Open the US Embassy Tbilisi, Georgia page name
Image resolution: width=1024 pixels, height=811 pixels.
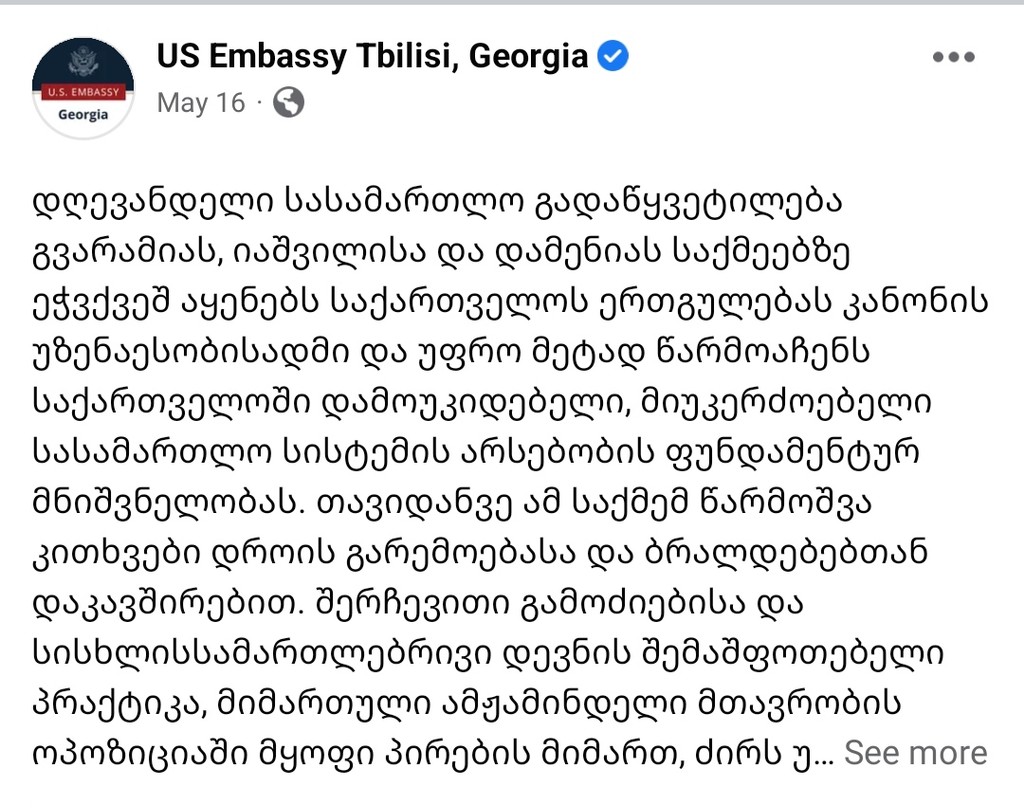pos(372,56)
